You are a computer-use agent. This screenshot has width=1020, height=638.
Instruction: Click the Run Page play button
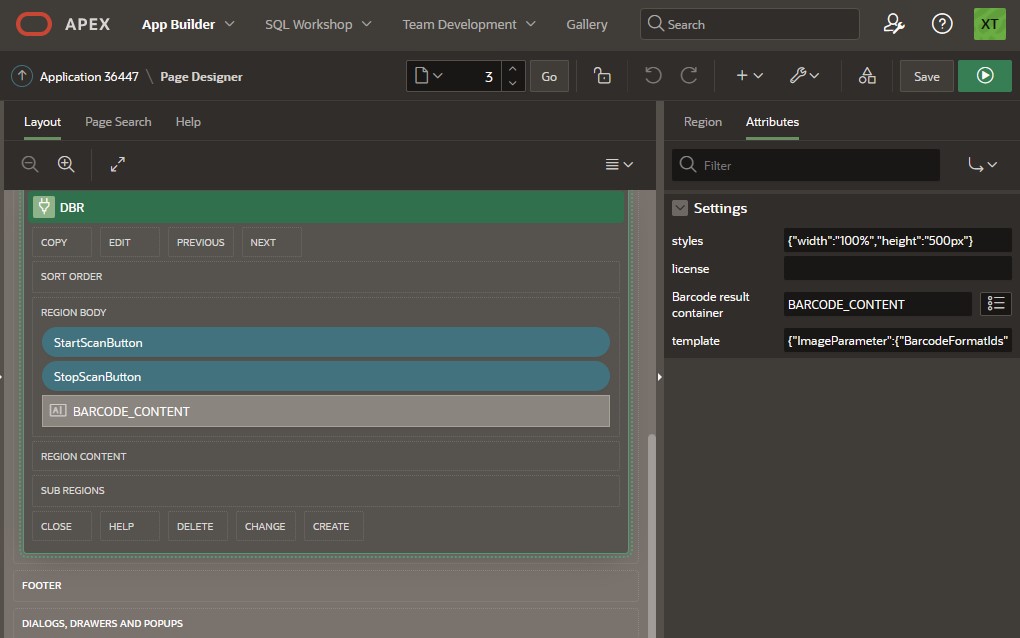coord(985,76)
